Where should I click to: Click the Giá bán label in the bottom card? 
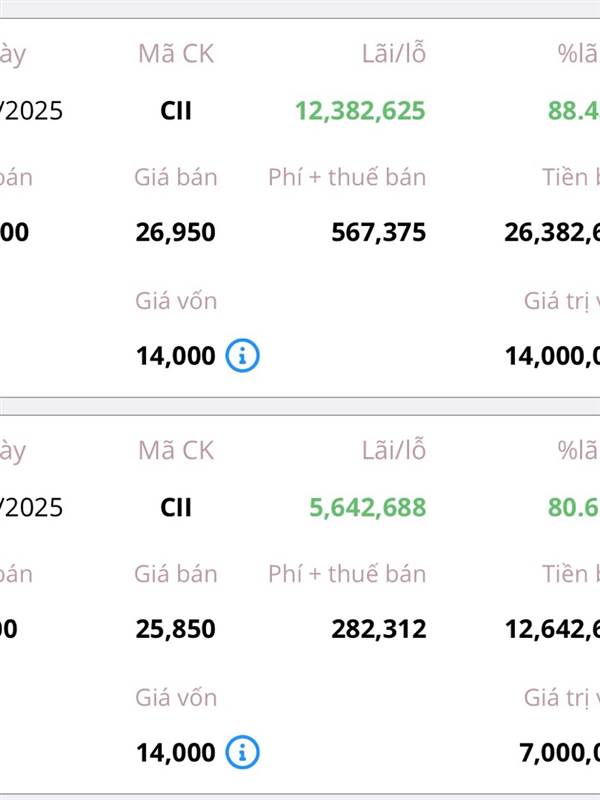176,574
